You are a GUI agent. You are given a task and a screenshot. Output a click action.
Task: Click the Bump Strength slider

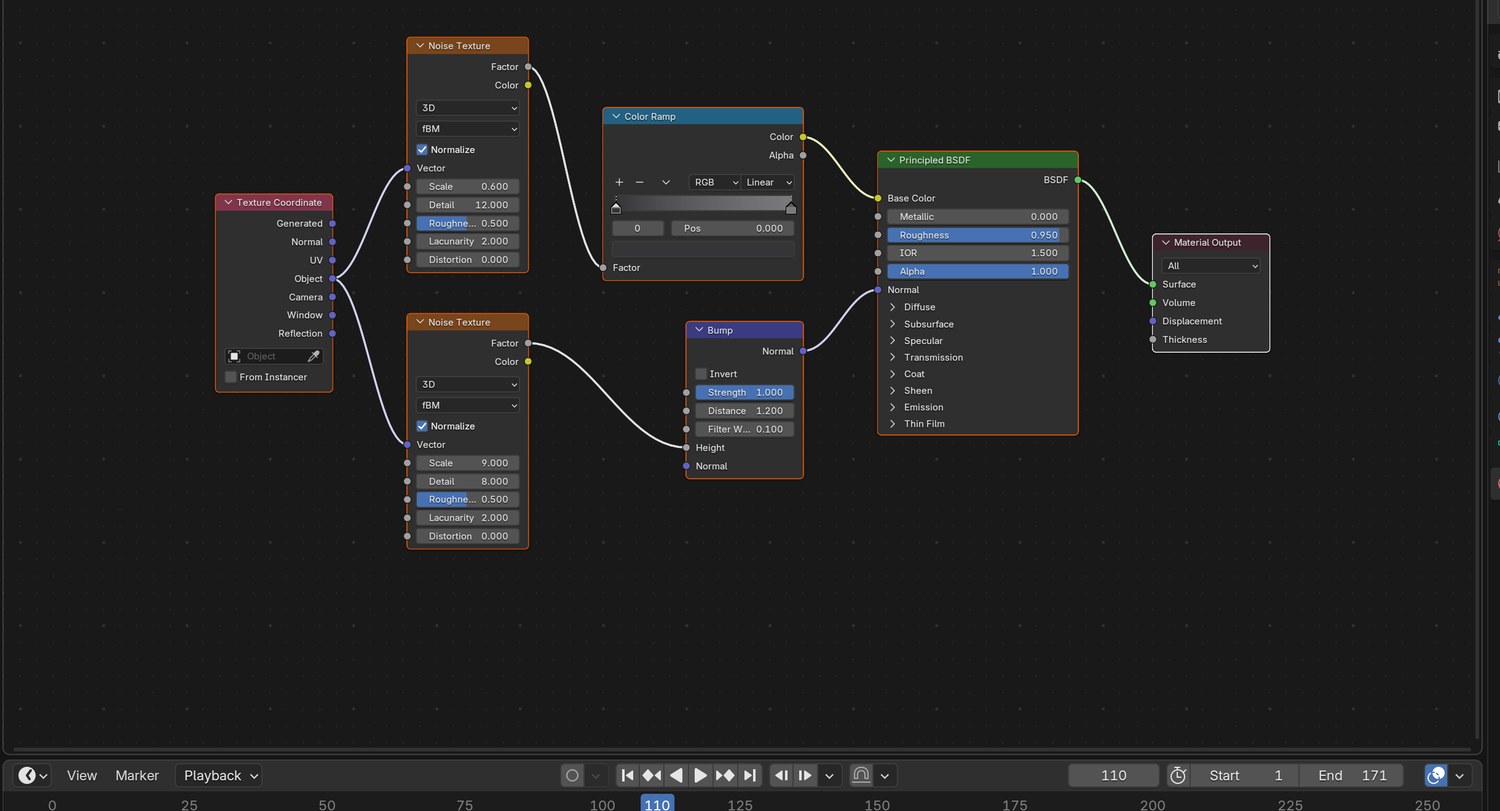pos(745,392)
